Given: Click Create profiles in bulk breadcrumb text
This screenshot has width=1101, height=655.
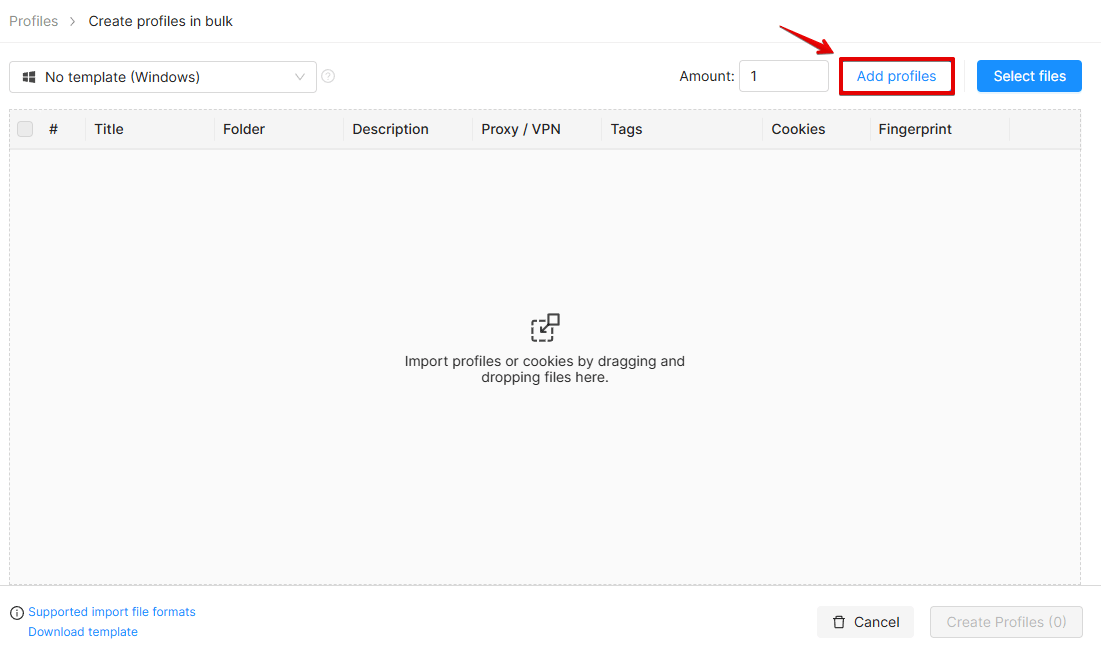Looking at the screenshot, I should tap(160, 21).
